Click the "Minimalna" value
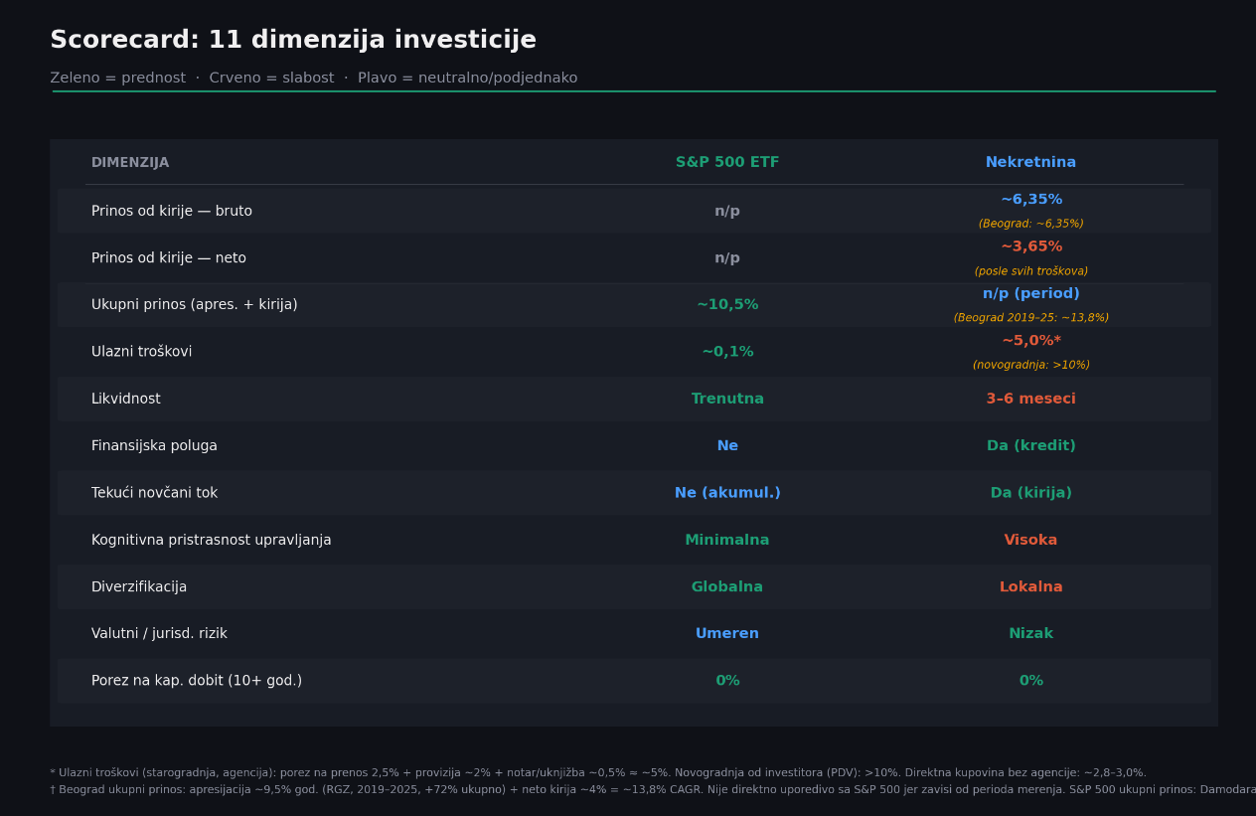Viewport: 1256px width, 816px height. [727, 540]
